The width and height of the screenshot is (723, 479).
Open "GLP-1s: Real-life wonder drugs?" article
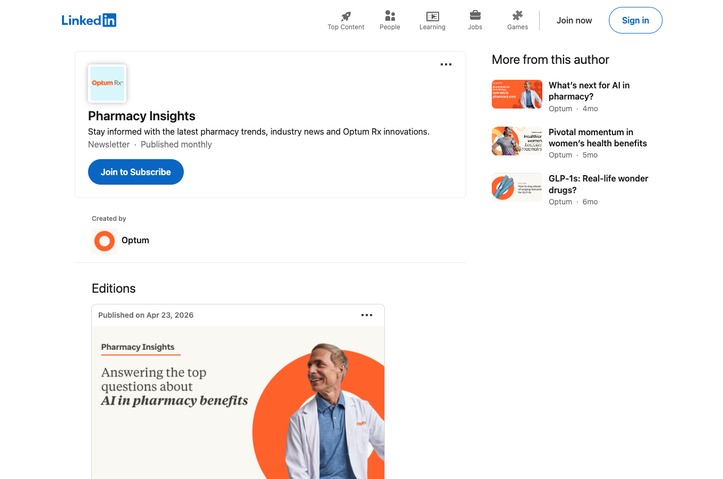[x=598, y=184]
